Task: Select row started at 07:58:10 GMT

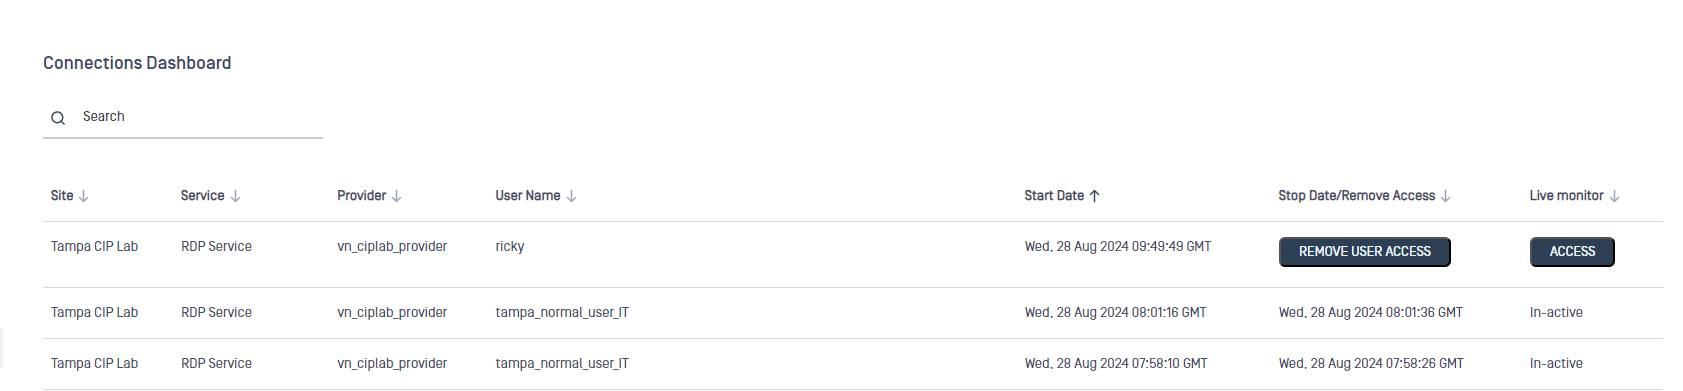Action: pyautogui.click(x=853, y=364)
